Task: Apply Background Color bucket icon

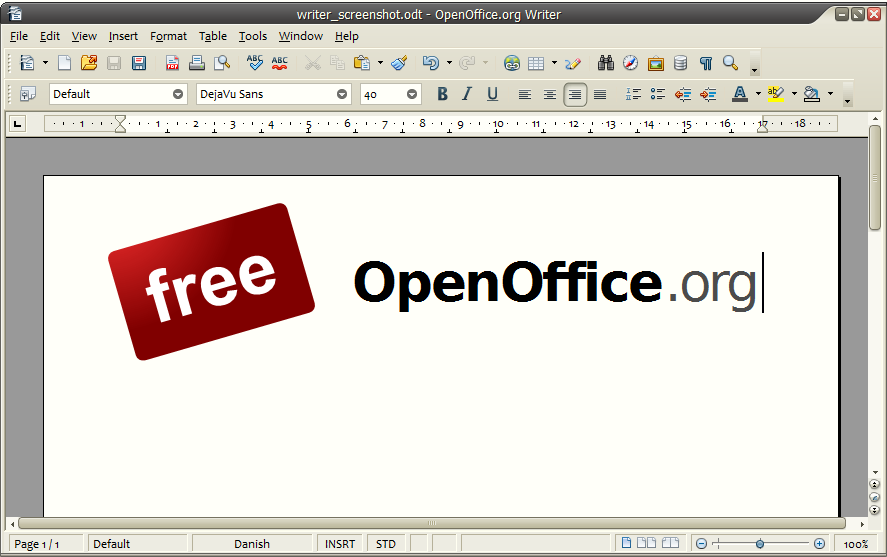Action: point(812,94)
